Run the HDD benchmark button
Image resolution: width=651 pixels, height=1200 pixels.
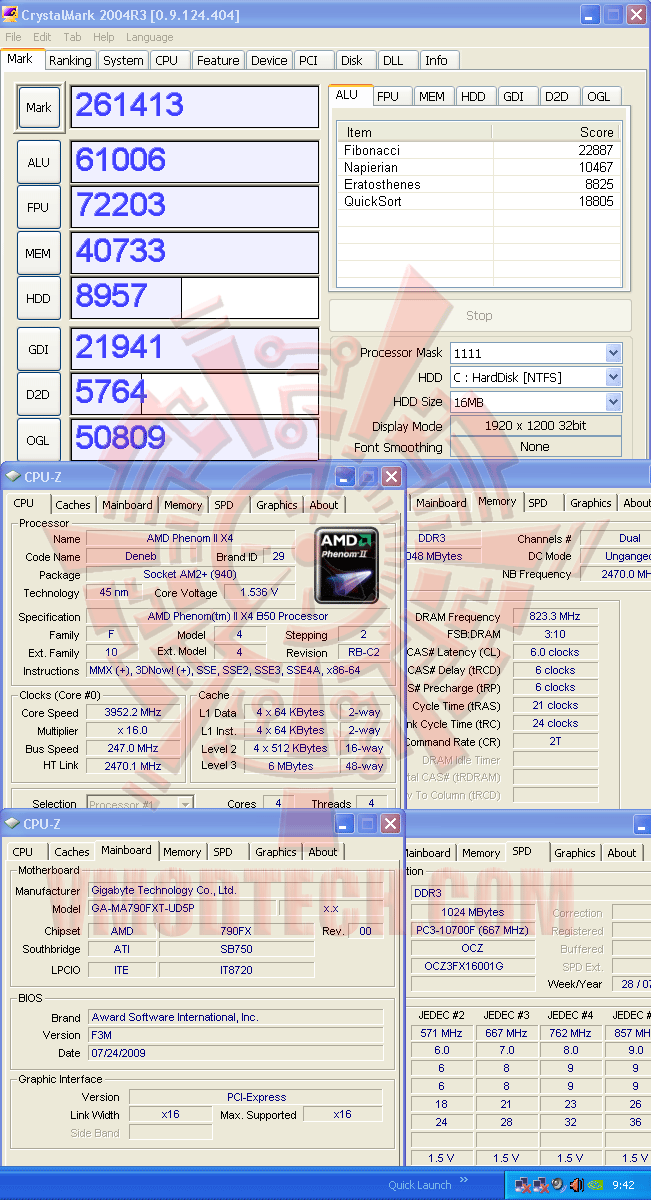click(39, 298)
